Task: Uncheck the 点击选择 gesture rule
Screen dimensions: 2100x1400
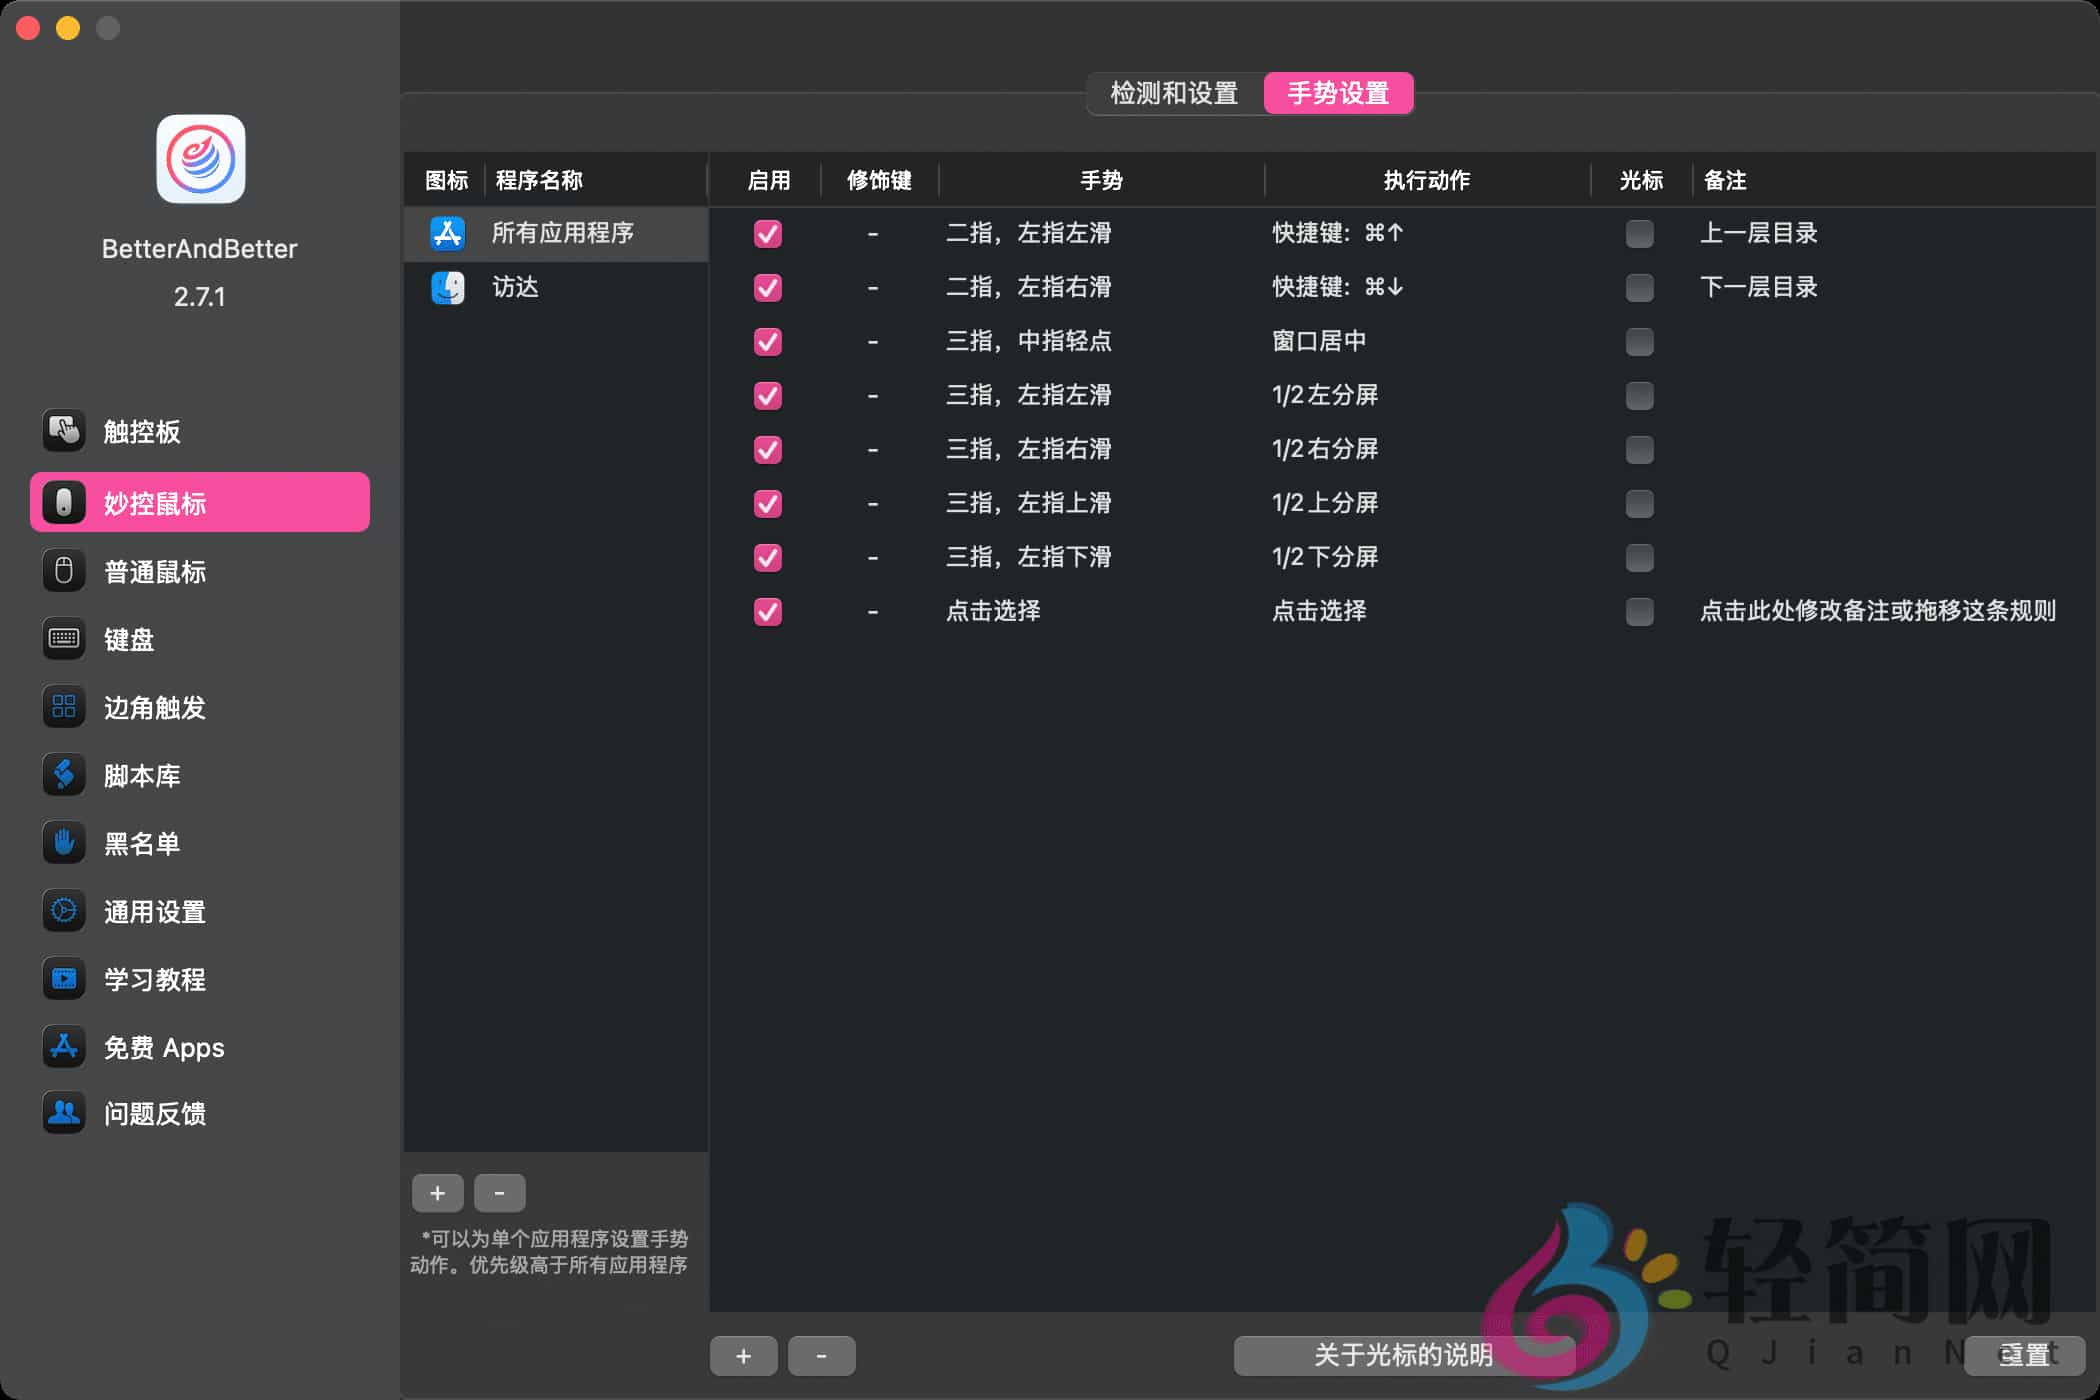Action: click(767, 612)
